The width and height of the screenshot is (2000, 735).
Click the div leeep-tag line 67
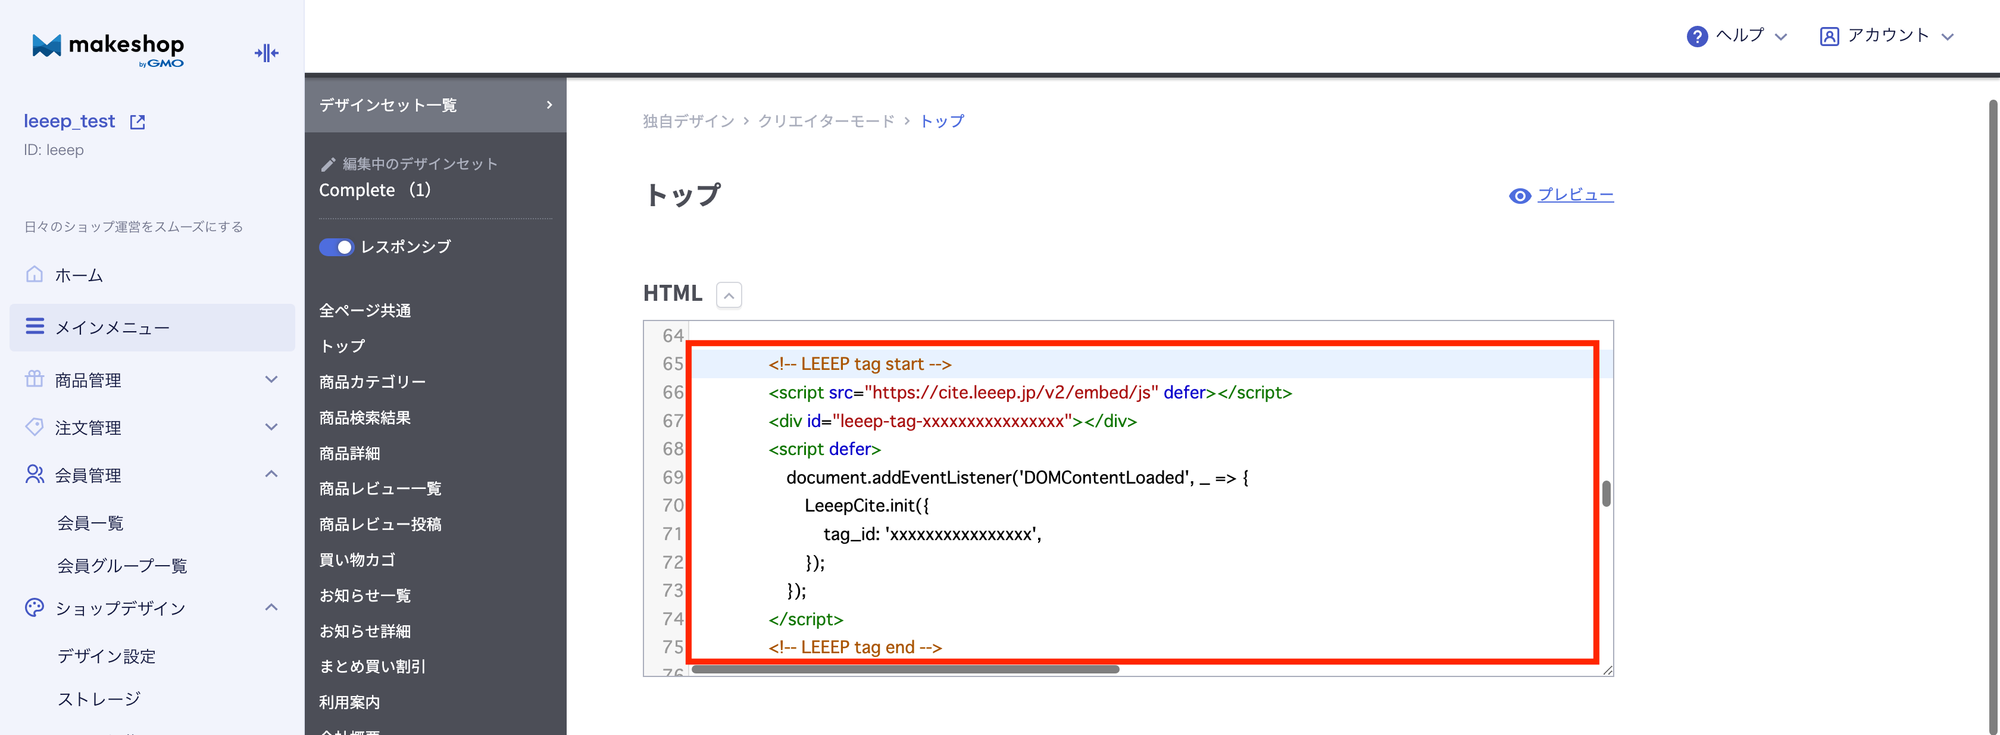pos(953,421)
